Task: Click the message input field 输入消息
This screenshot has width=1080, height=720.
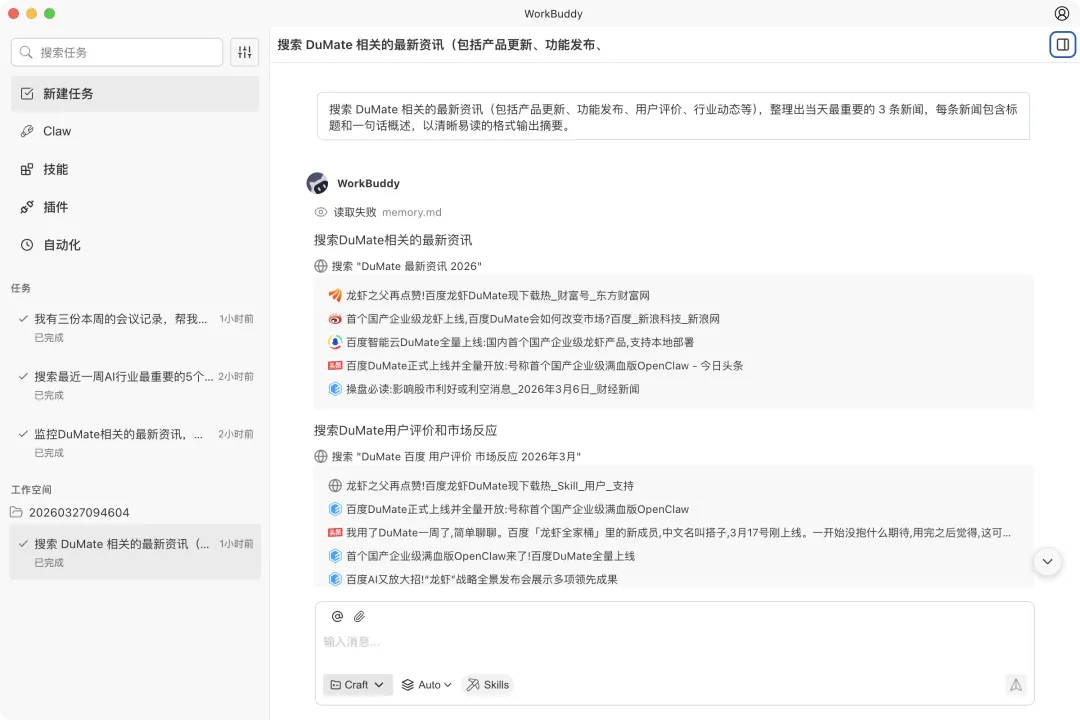Action: [x=674, y=642]
